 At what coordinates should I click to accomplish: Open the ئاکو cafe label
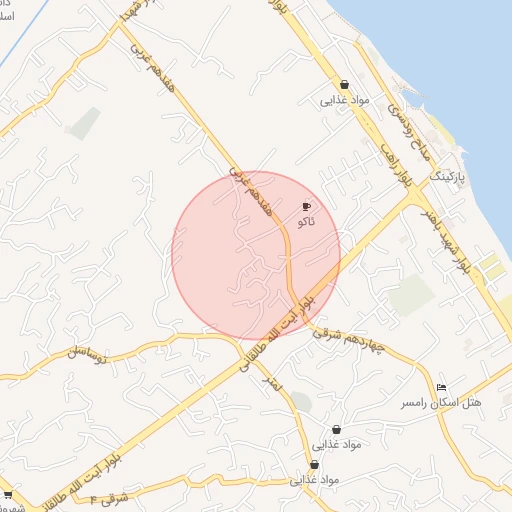[x=306, y=222]
